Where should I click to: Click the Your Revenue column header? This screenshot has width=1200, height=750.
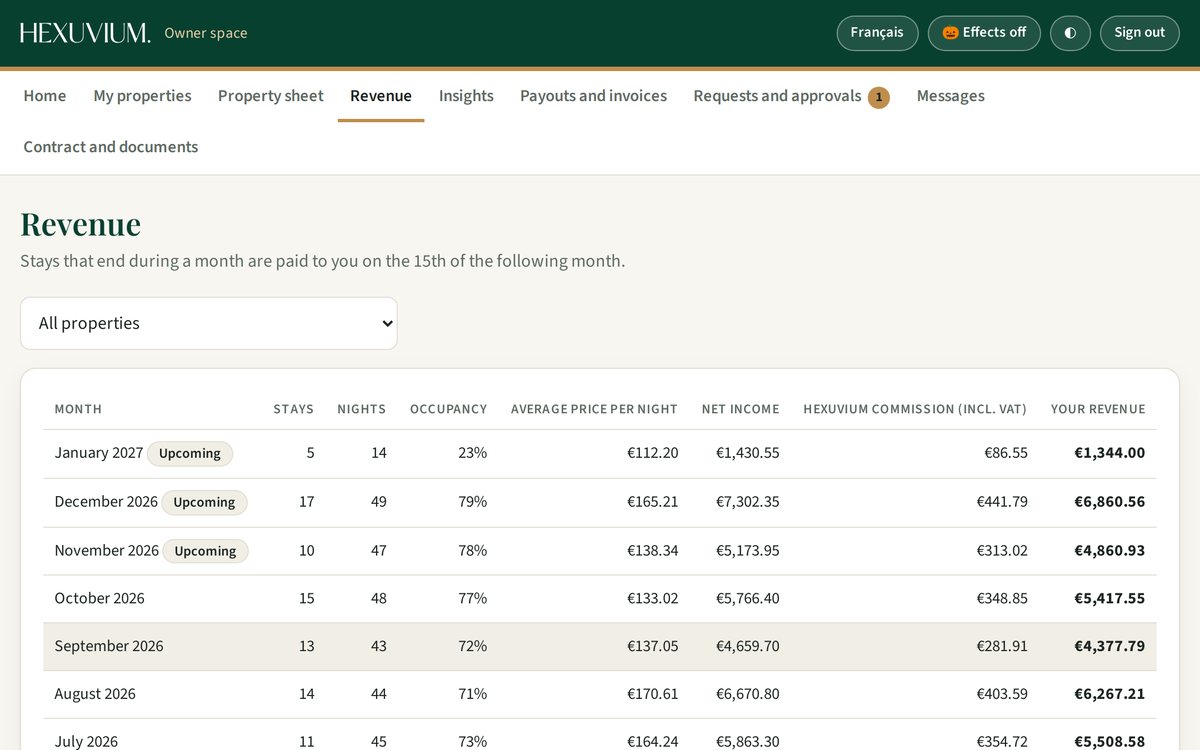[1098, 409]
